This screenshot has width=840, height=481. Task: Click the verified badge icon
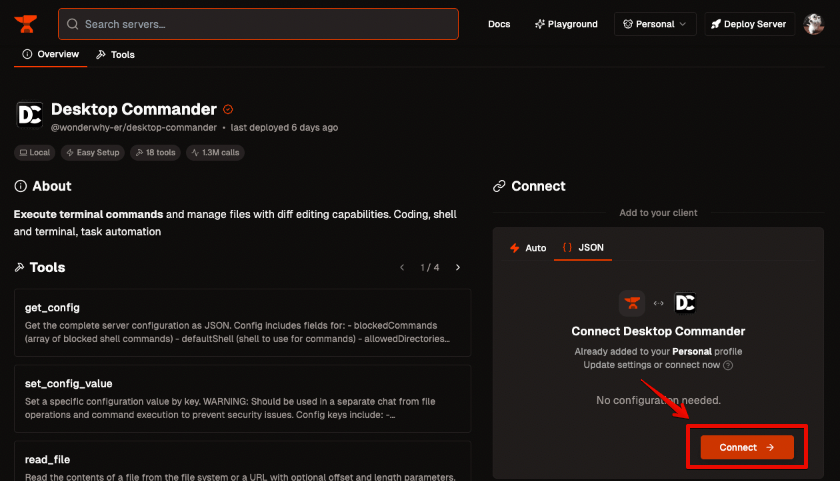(x=228, y=109)
